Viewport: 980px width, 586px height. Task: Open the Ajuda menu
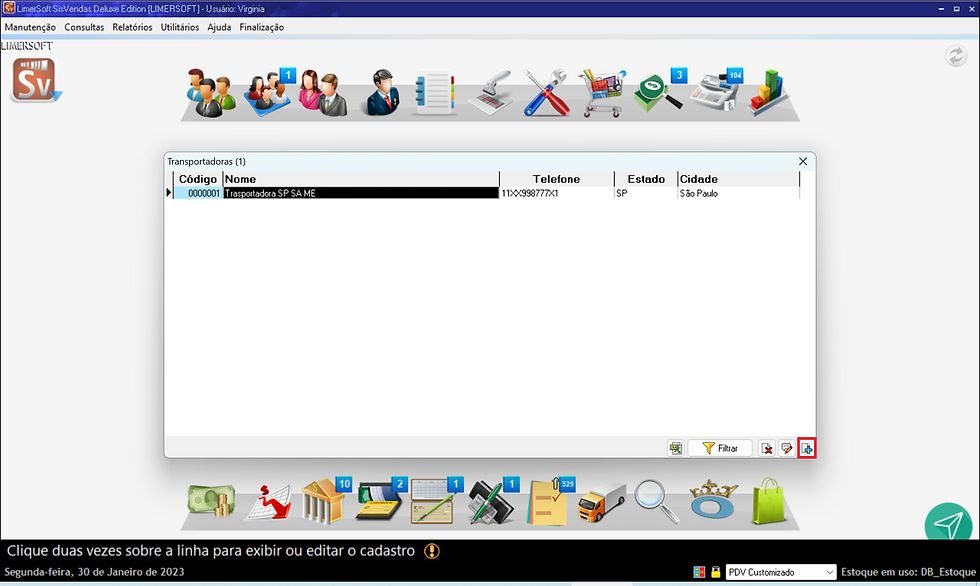(x=219, y=27)
